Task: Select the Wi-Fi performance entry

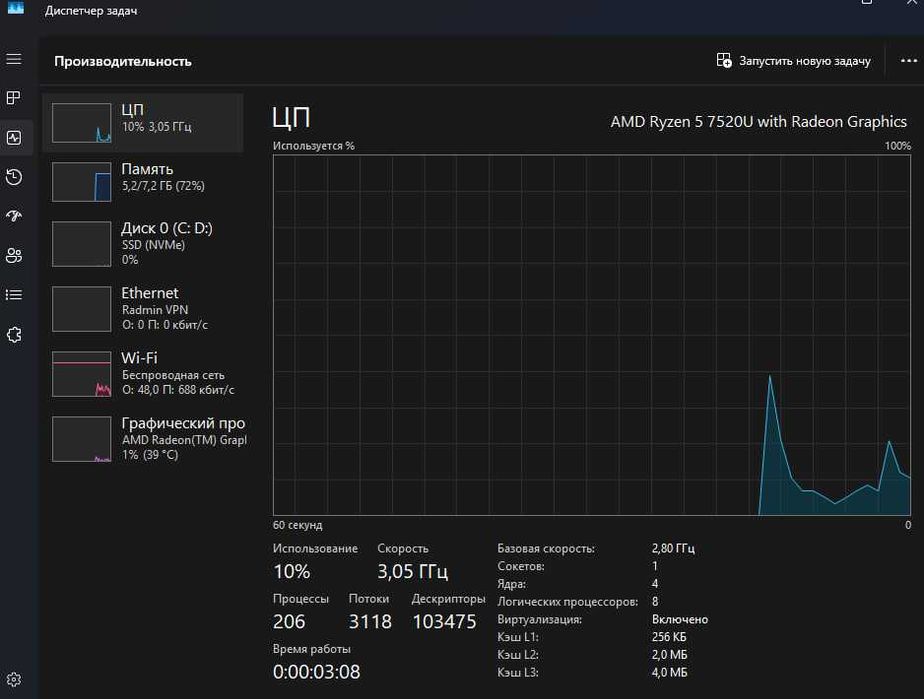Action: (x=143, y=374)
